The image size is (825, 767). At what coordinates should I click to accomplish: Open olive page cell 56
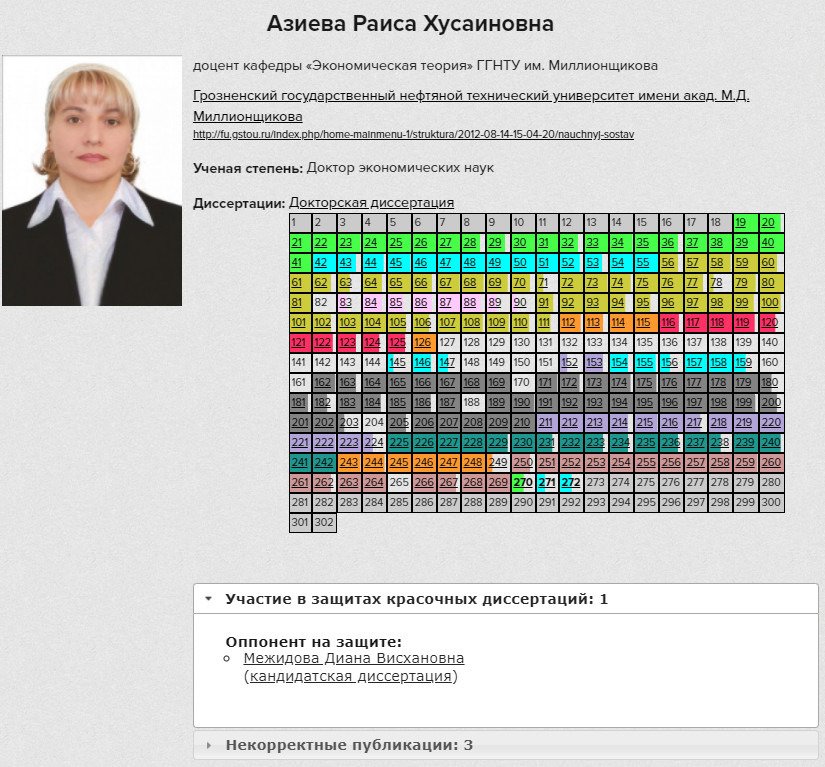click(671, 263)
